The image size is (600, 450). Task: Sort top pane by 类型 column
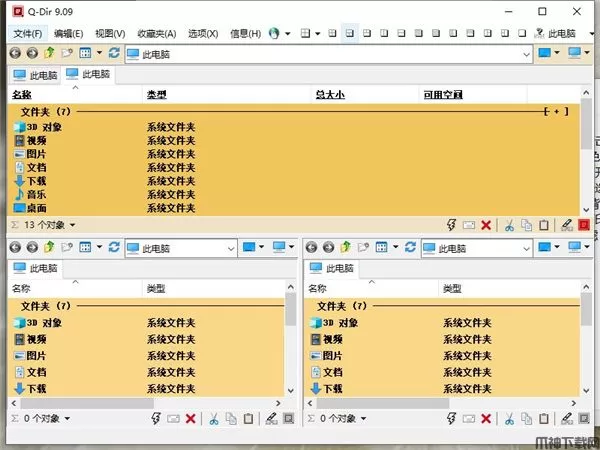click(x=157, y=95)
